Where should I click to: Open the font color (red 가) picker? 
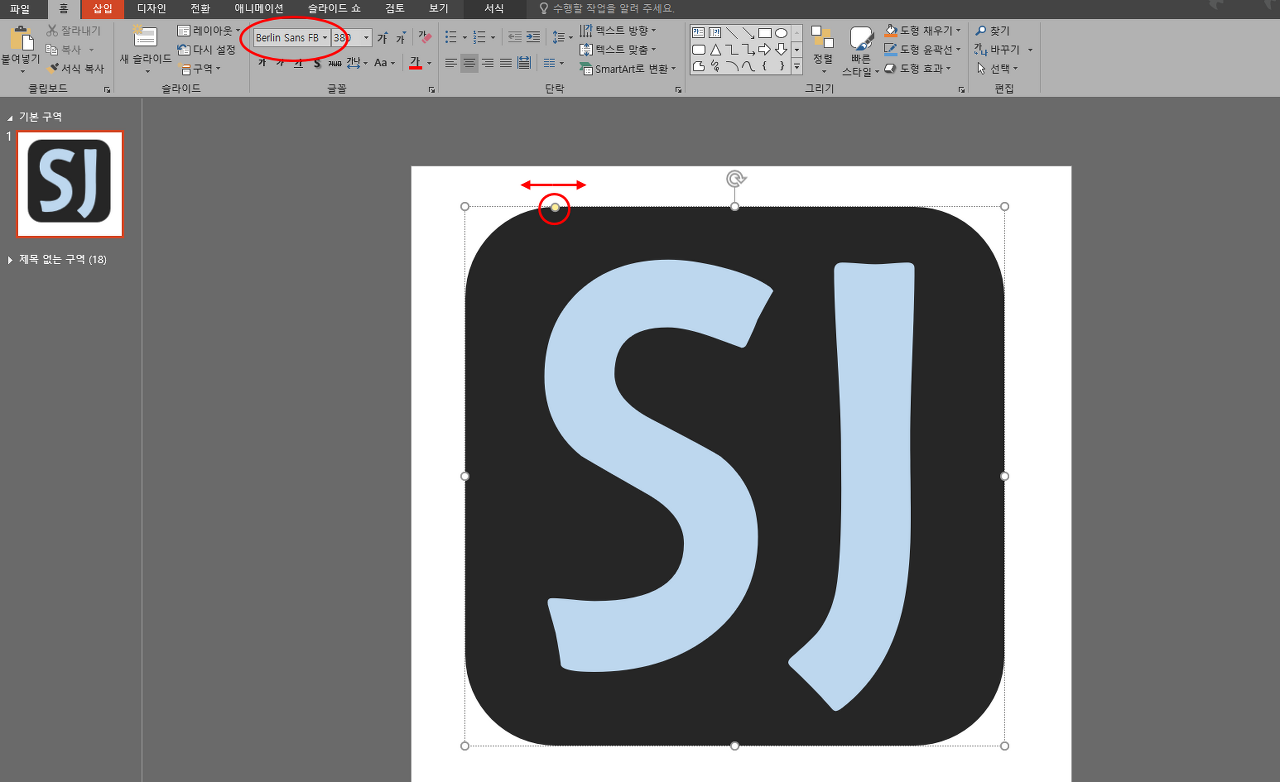pos(416,63)
